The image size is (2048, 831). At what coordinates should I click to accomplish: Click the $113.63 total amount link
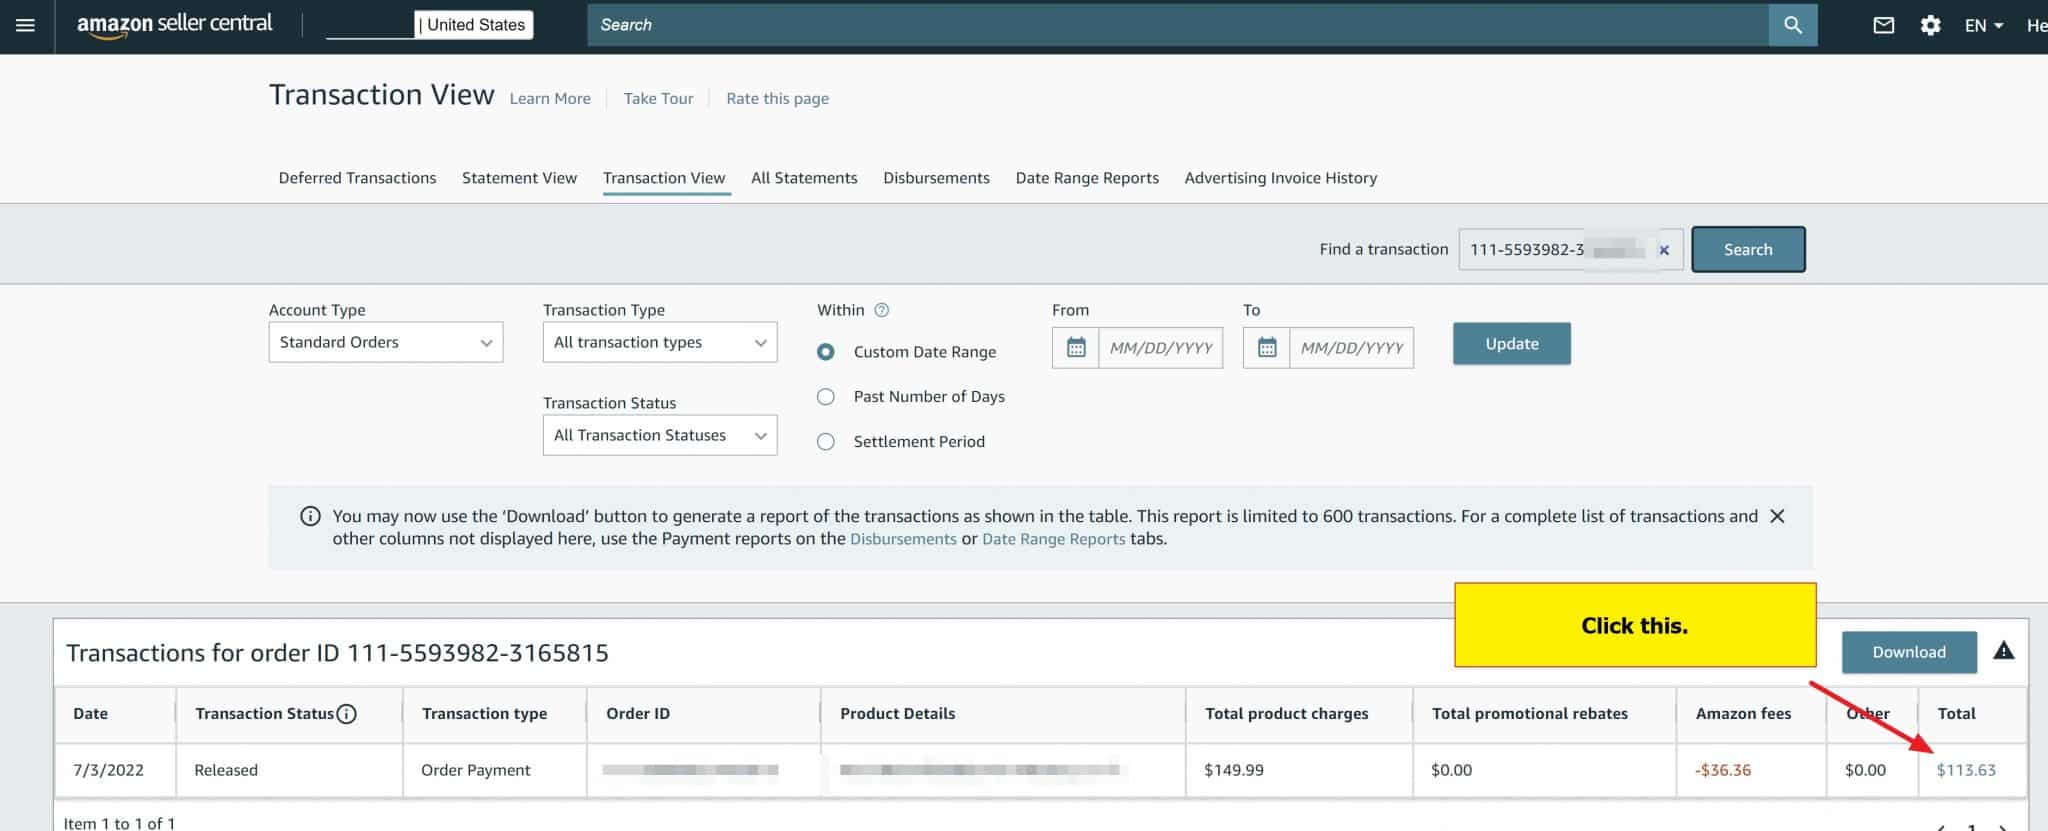coord(1966,770)
